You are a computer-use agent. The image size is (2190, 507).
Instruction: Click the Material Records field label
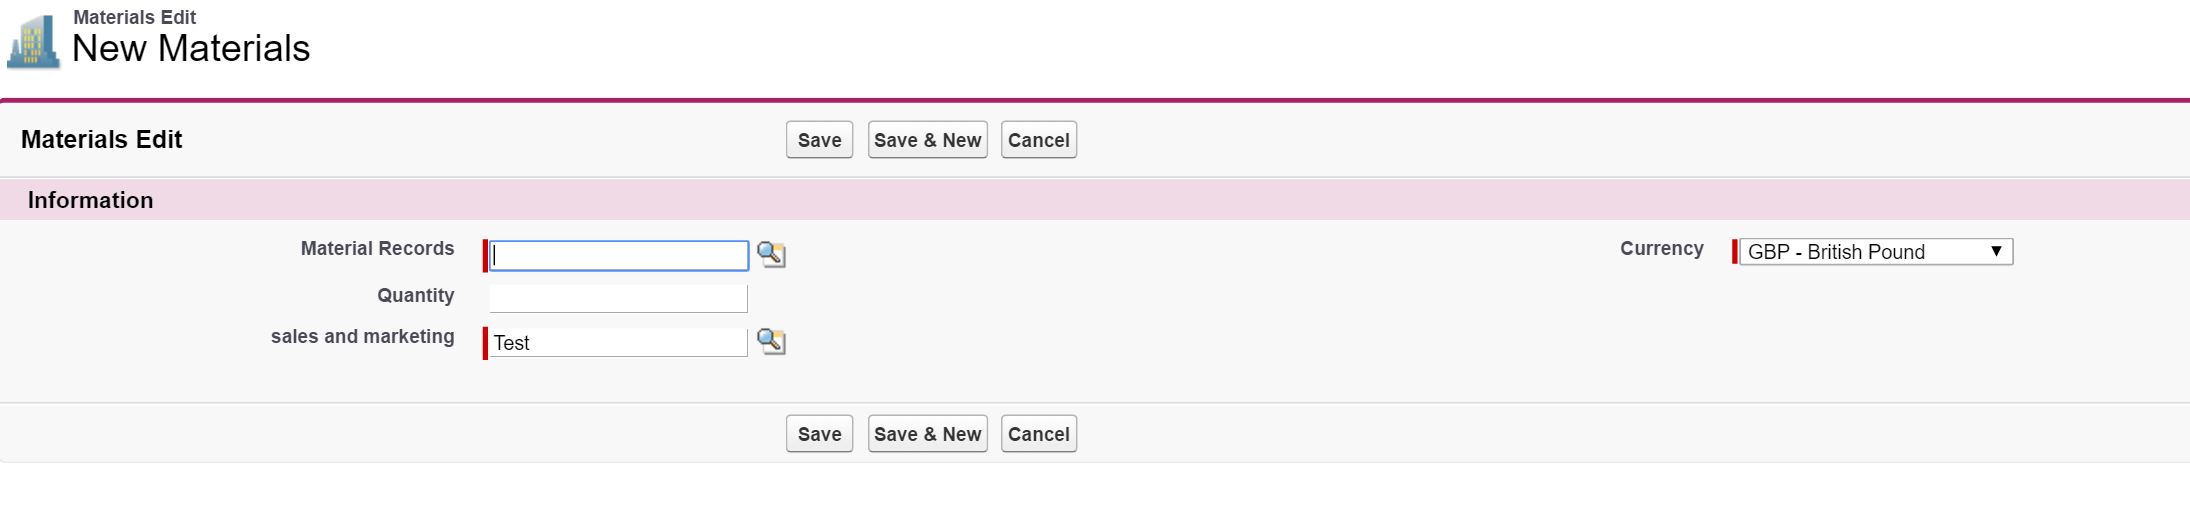point(377,249)
